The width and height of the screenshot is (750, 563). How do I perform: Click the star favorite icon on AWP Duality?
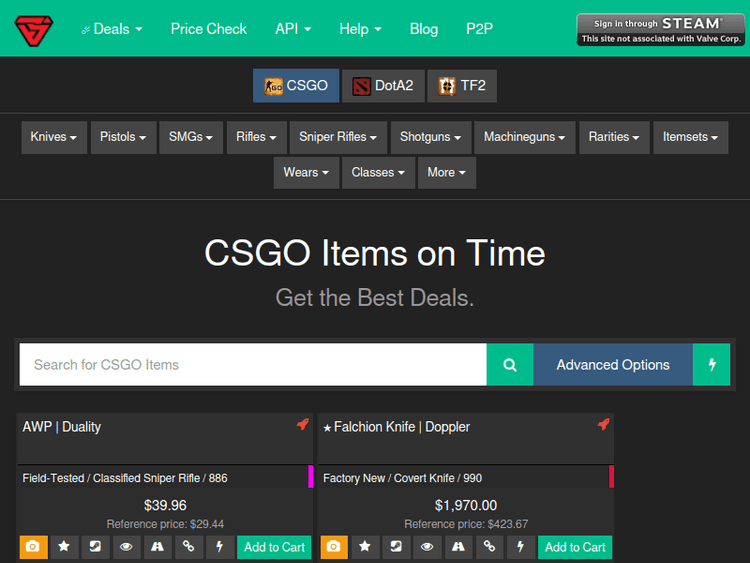(x=64, y=547)
